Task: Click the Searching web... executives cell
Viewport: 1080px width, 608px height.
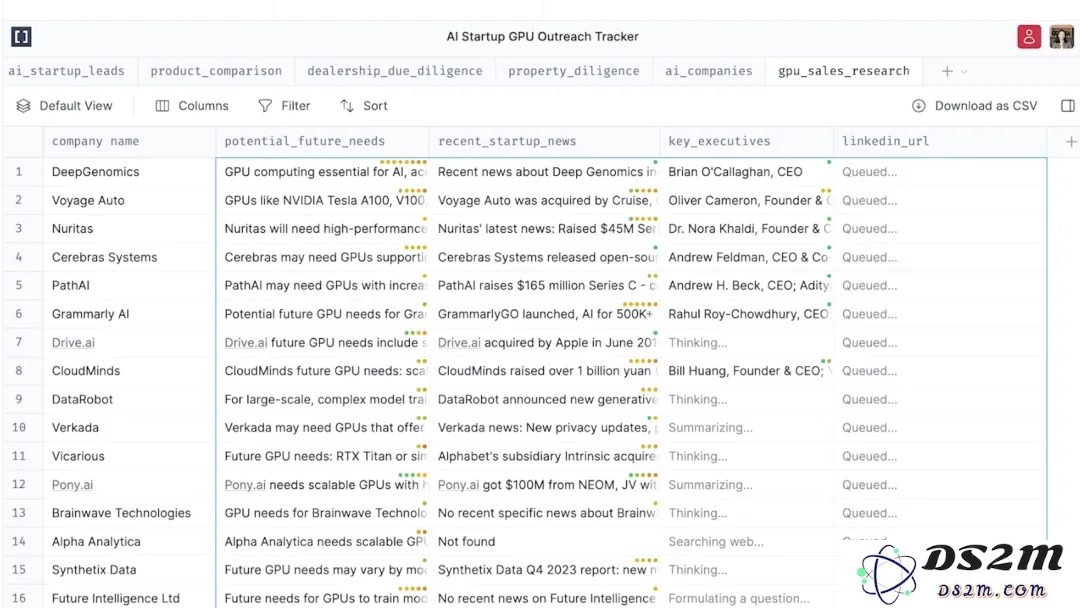Action: (747, 541)
